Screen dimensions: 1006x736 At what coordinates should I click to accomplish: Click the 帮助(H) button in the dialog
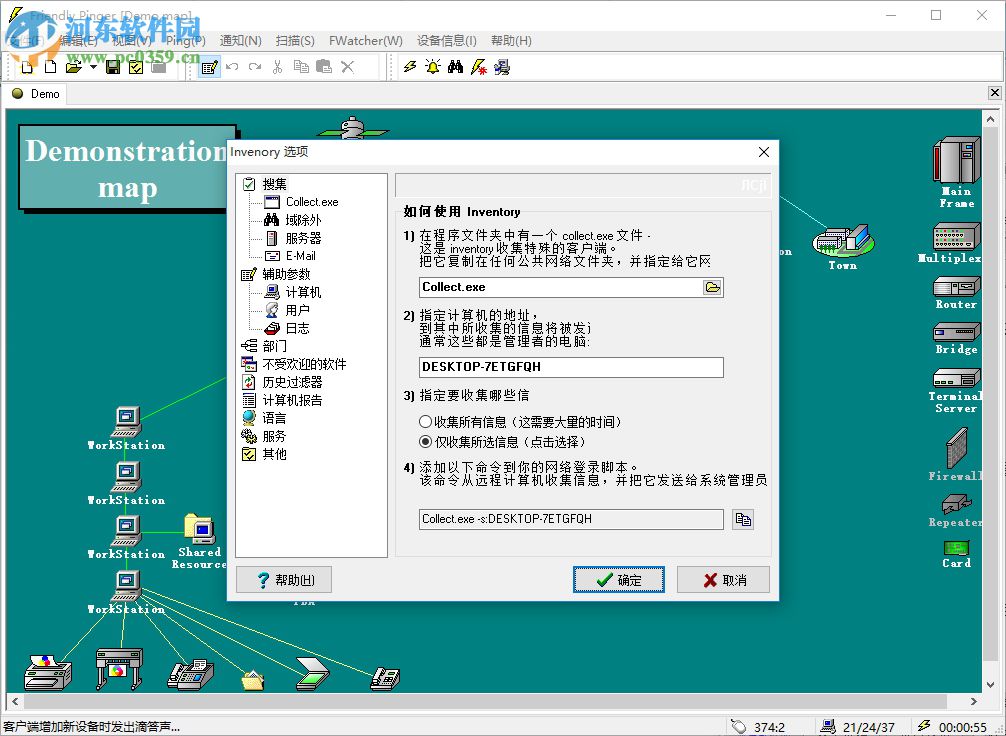point(283,580)
